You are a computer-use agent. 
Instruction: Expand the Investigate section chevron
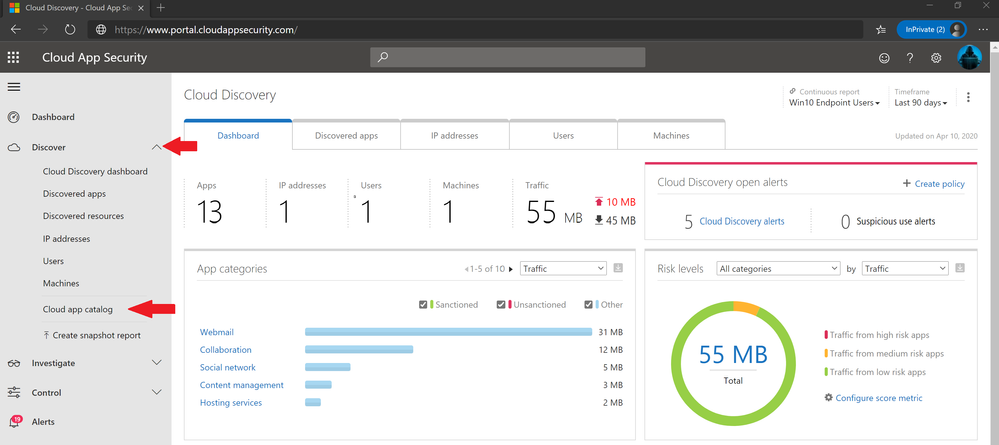click(x=157, y=363)
